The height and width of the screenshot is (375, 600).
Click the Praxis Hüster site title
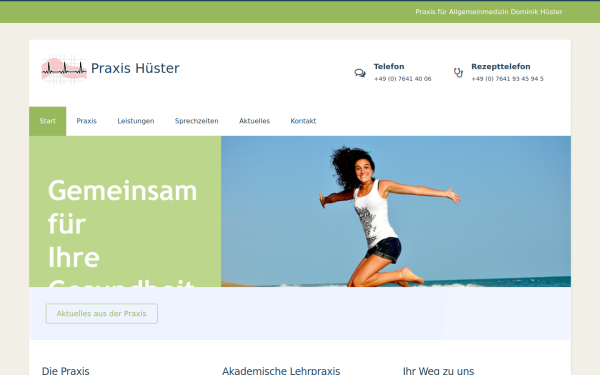pyautogui.click(x=135, y=68)
